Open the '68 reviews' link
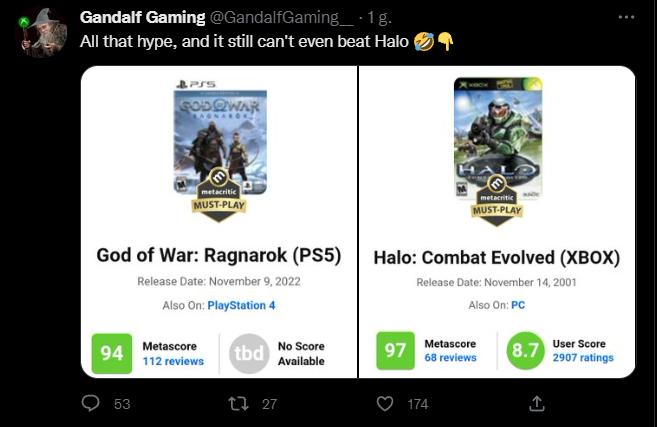657x427 pixels. tap(450, 358)
